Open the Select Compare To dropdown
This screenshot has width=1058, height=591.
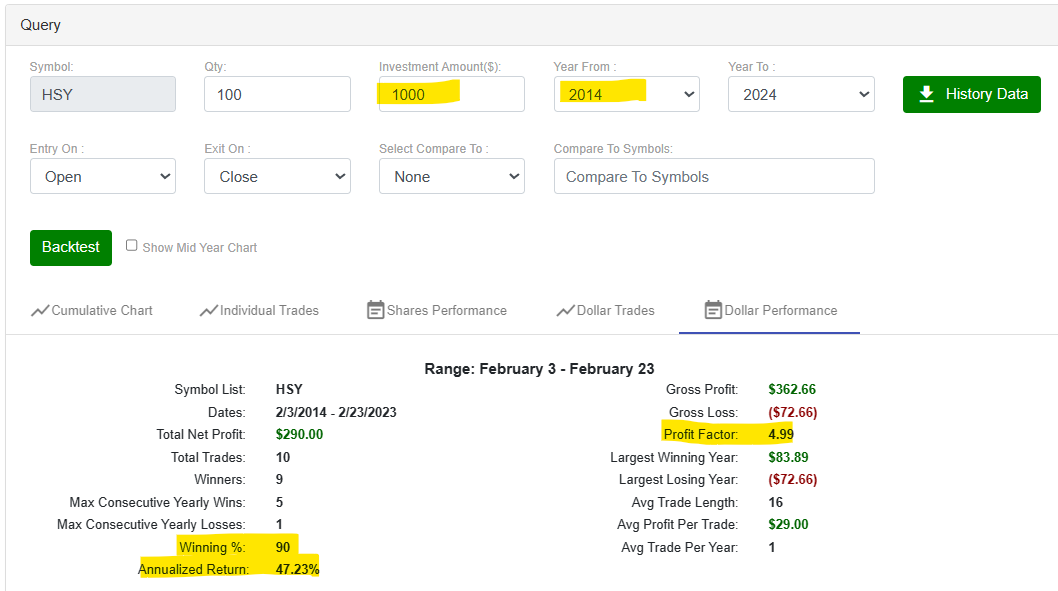[452, 176]
